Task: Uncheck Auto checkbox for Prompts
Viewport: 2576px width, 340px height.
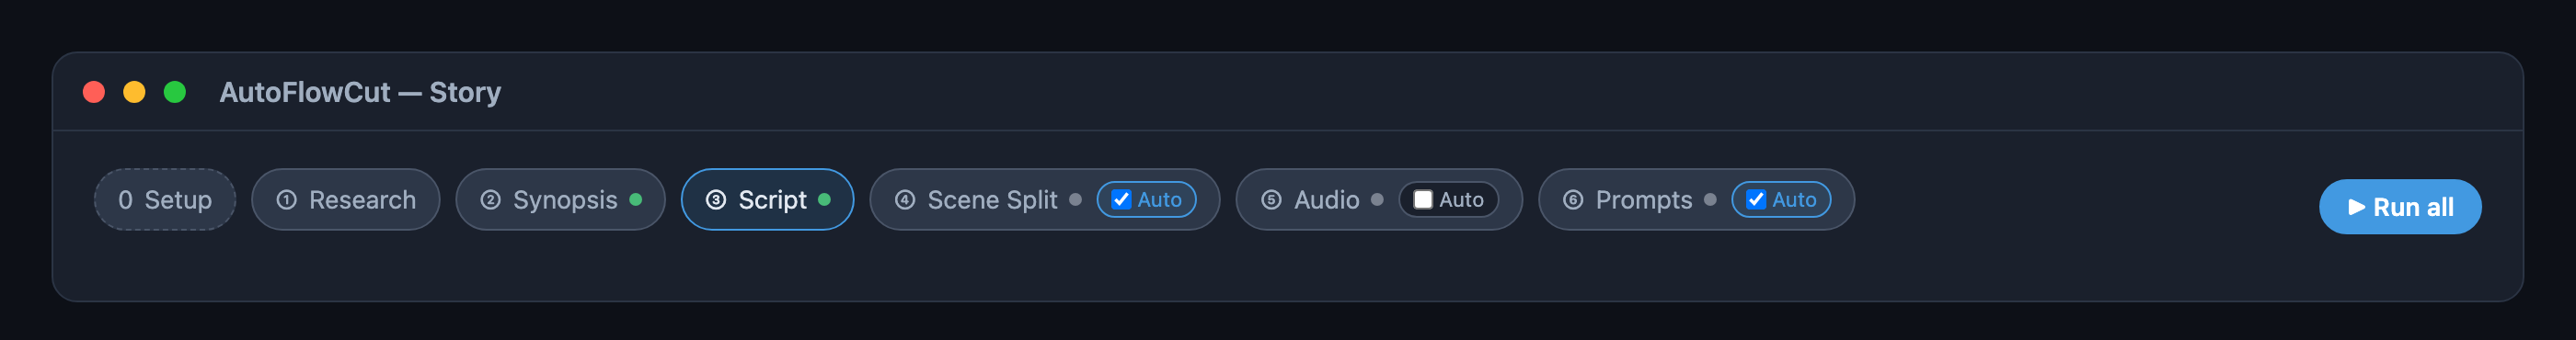Action: point(1755,200)
